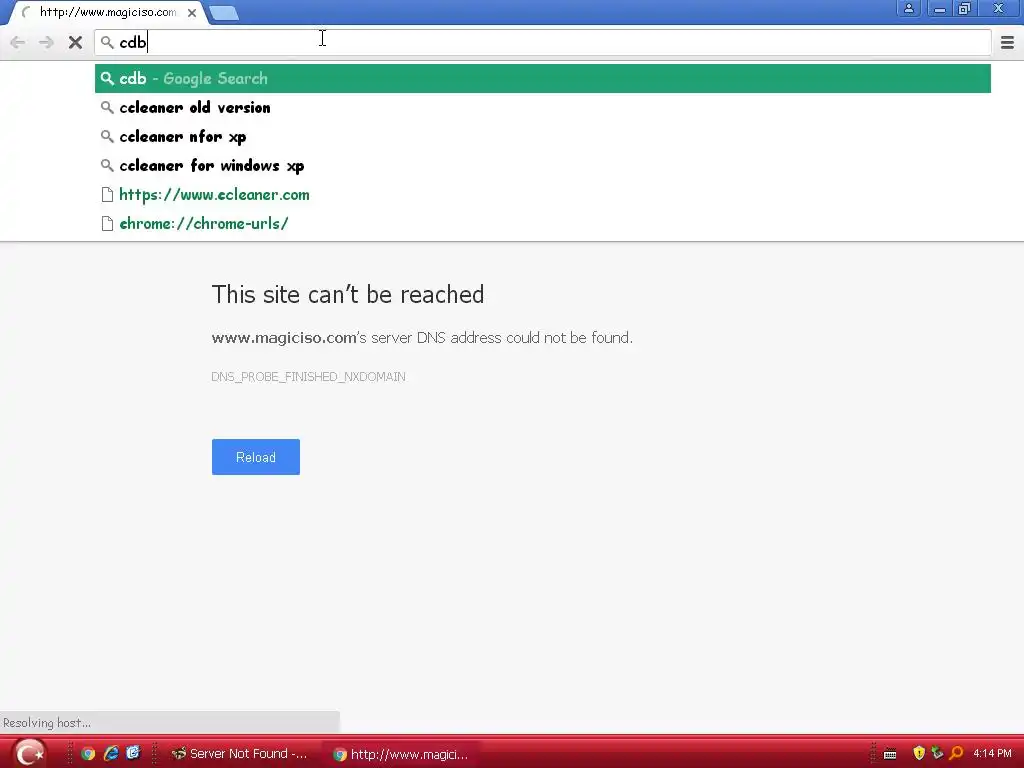Click the Reload button
1024x768 pixels.
[256, 457]
